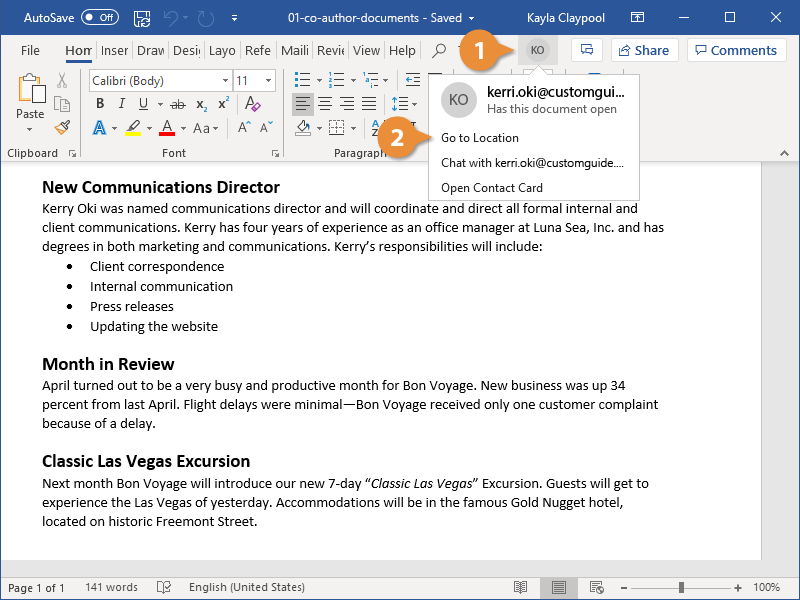
Task: Toggle the AutoSave switch
Action: pos(99,18)
